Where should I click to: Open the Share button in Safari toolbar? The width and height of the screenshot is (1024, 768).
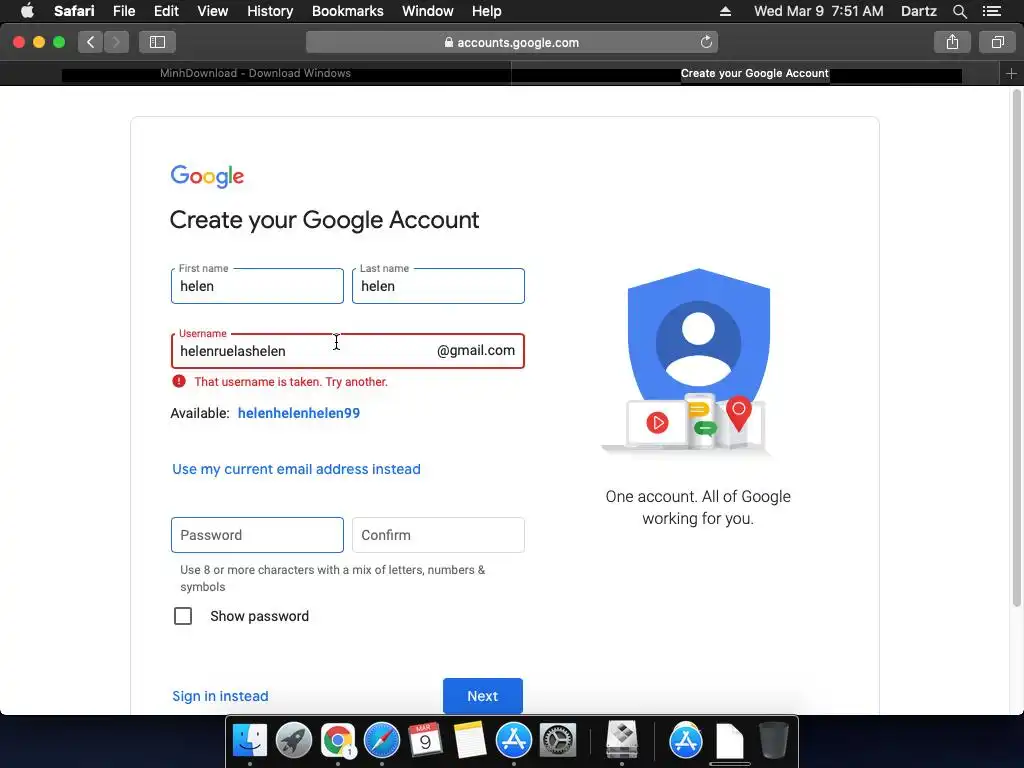click(x=952, y=42)
